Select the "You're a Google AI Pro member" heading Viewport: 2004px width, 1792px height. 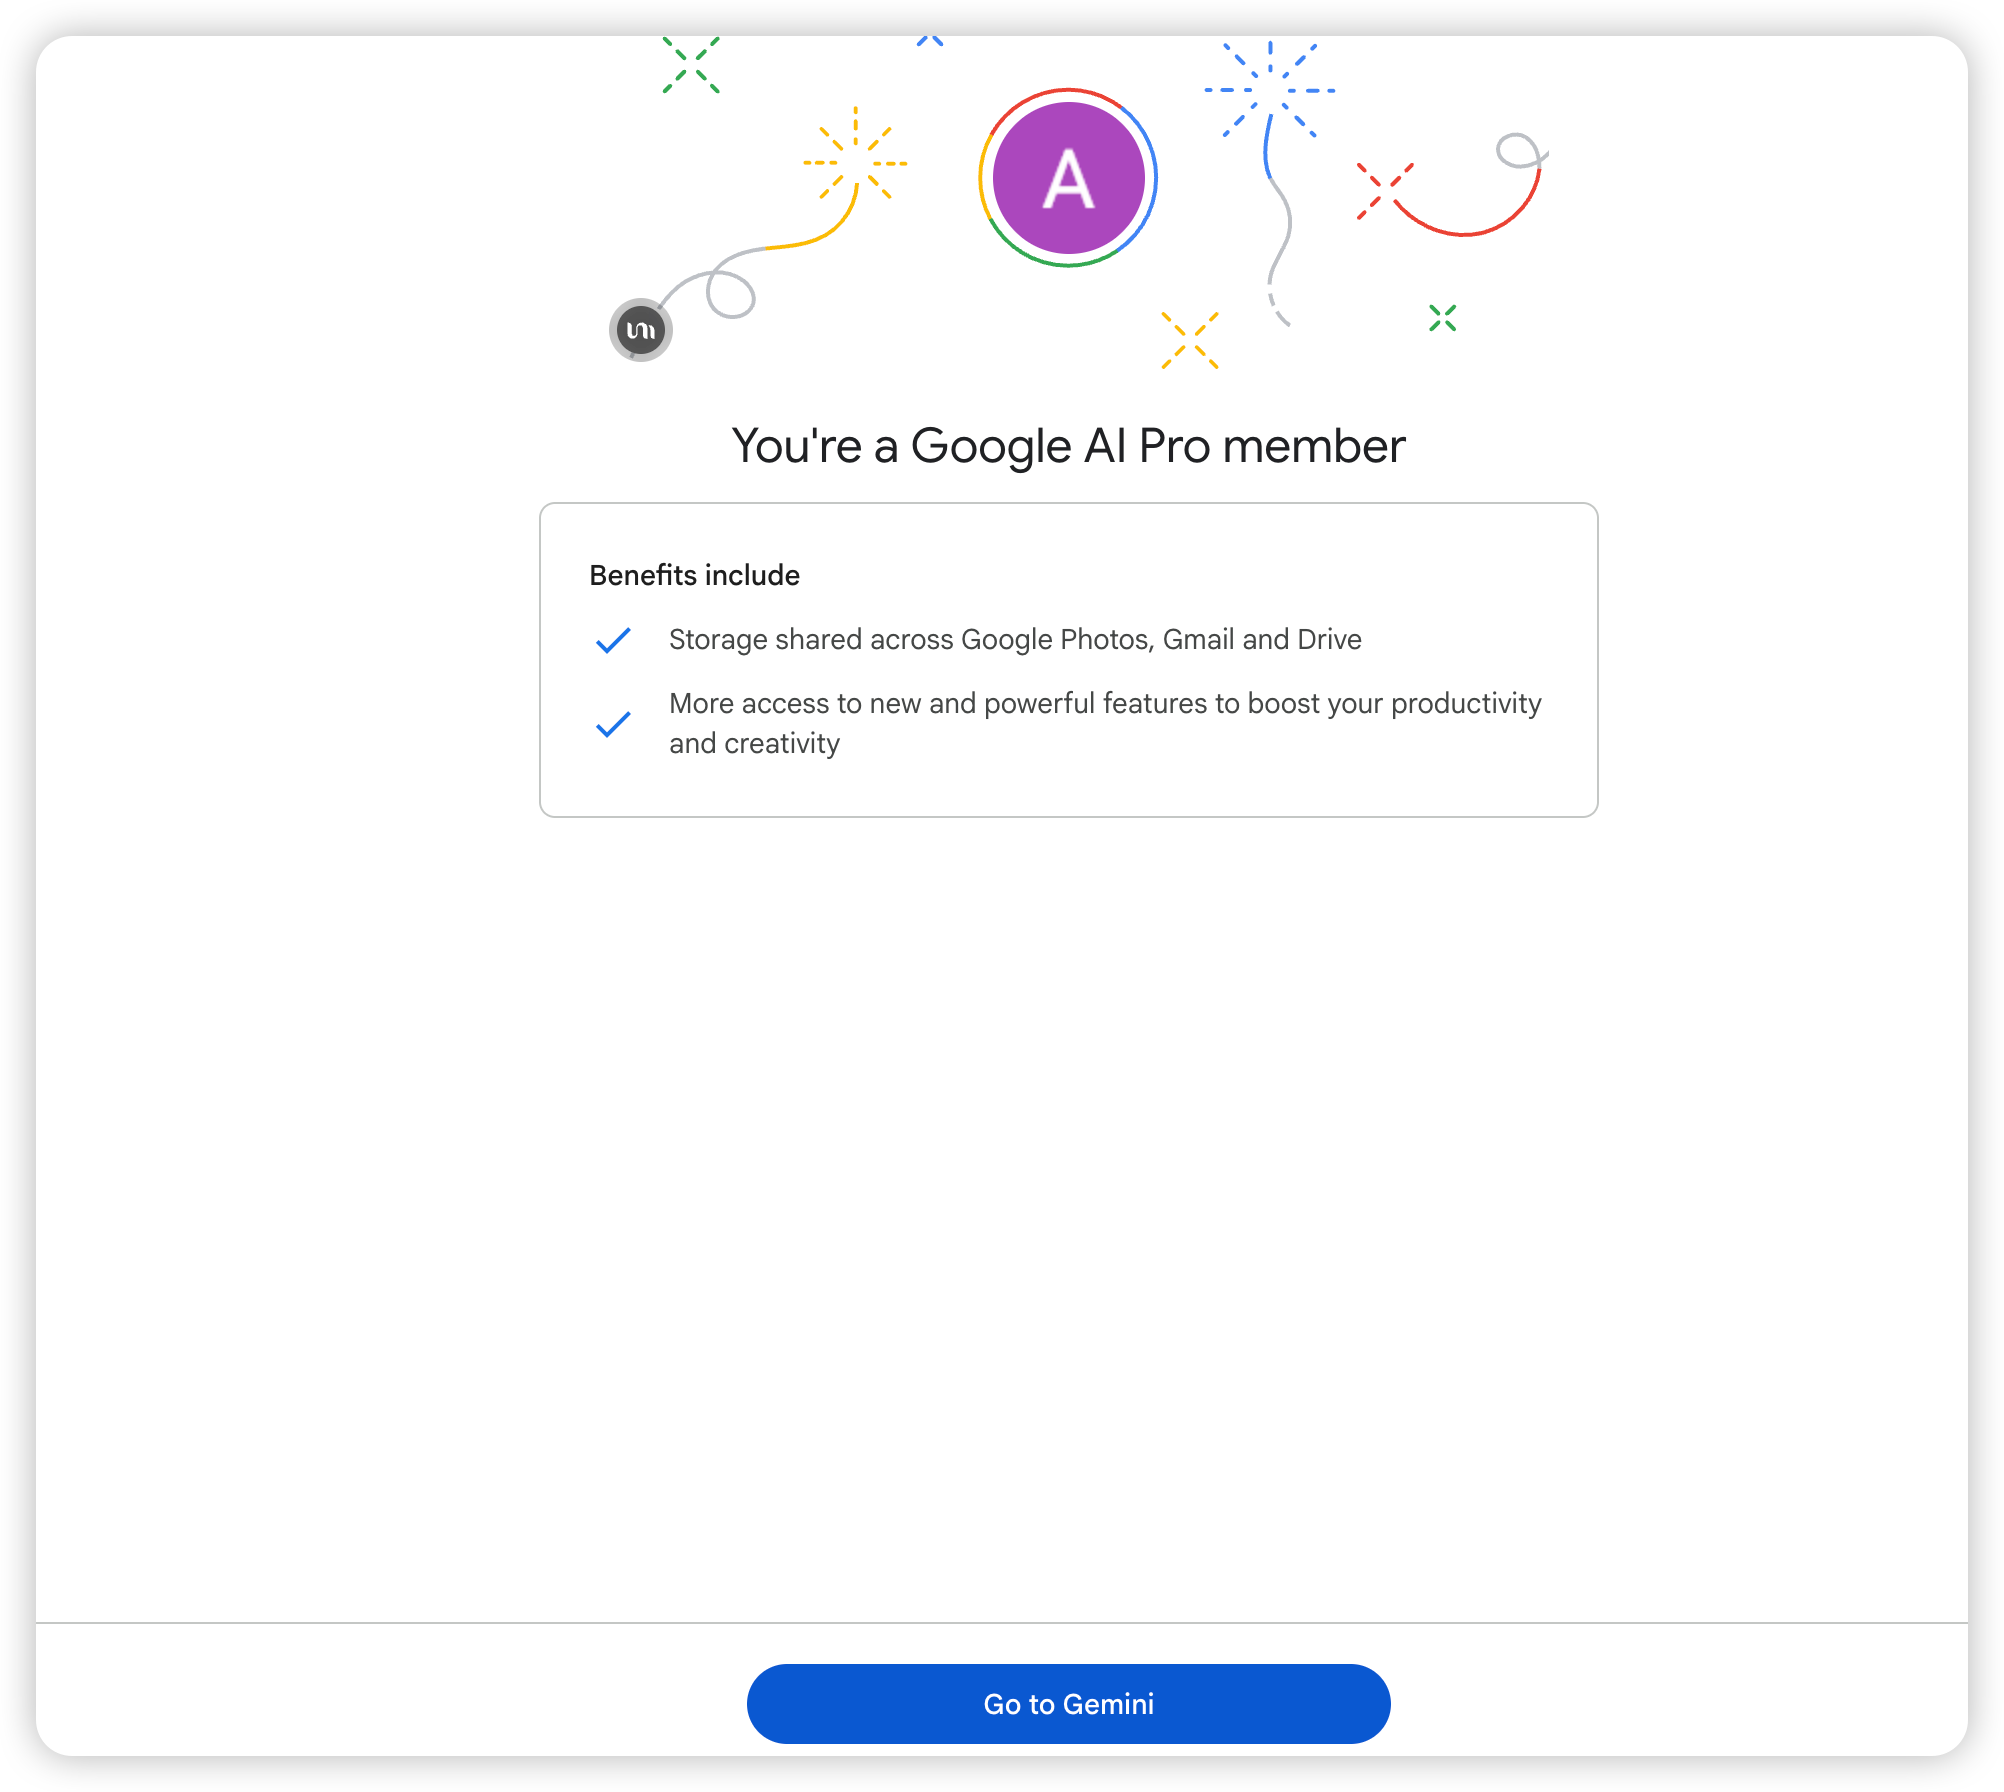click(1068, 446)
